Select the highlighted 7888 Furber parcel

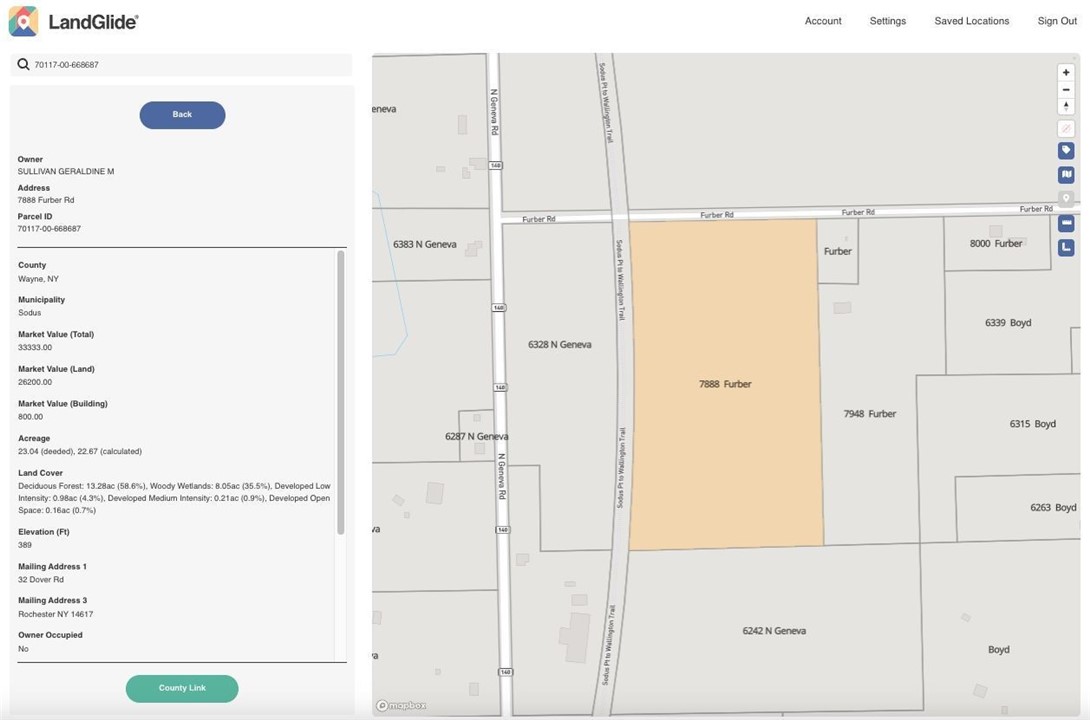coord(725,384)
